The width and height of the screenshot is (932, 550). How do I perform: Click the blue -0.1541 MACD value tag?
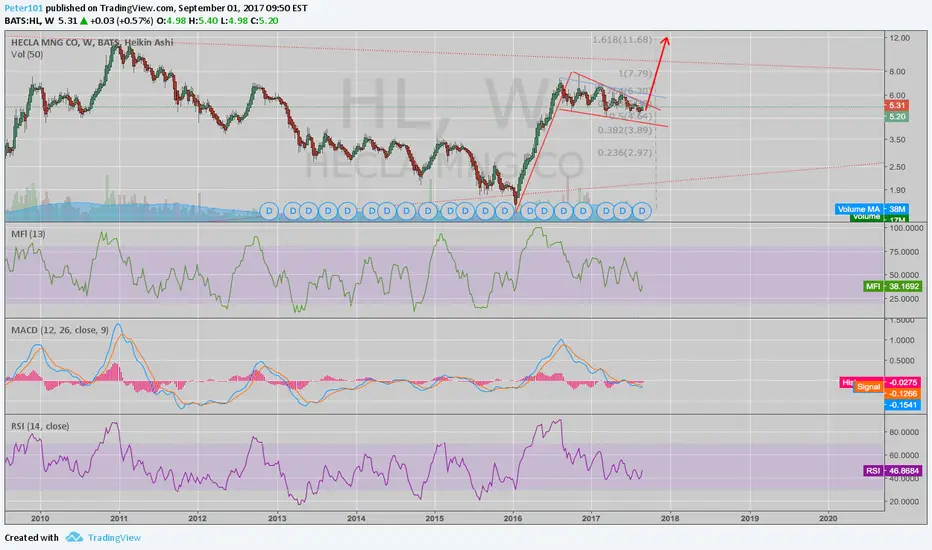(x=903, y=404)
